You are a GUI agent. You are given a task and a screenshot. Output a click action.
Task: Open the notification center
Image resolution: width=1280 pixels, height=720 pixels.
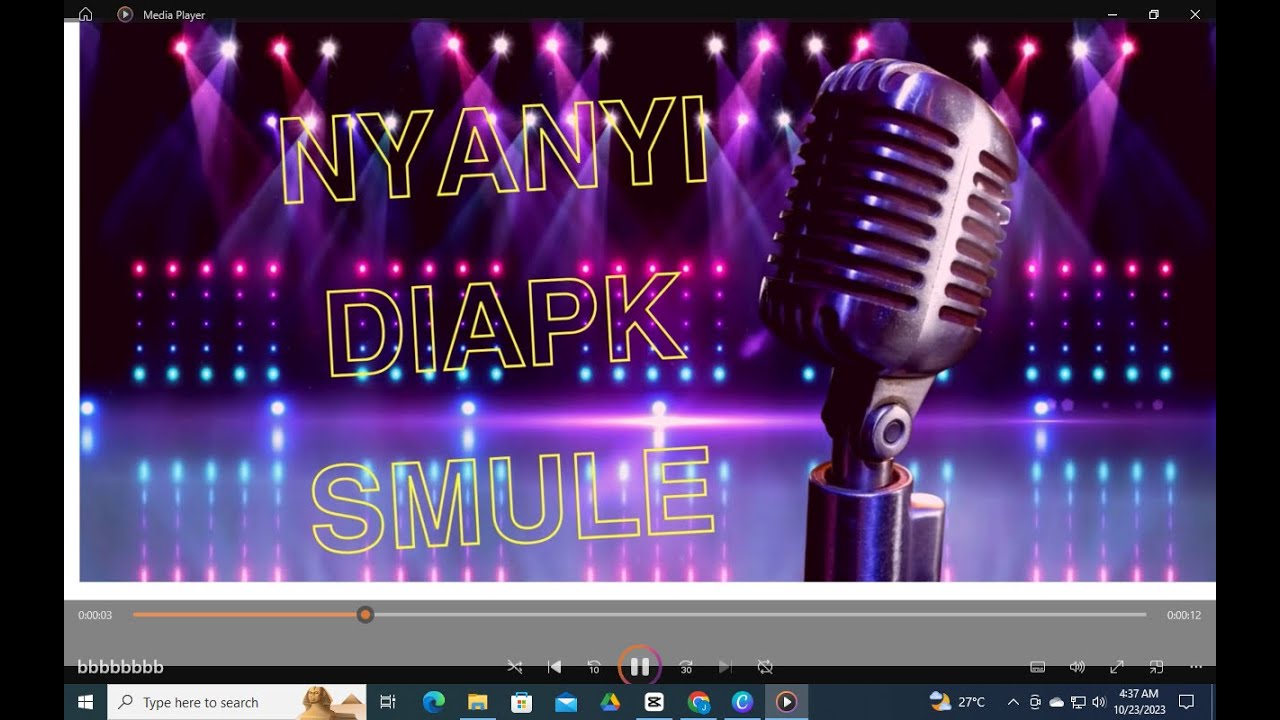pos(1187,702)
